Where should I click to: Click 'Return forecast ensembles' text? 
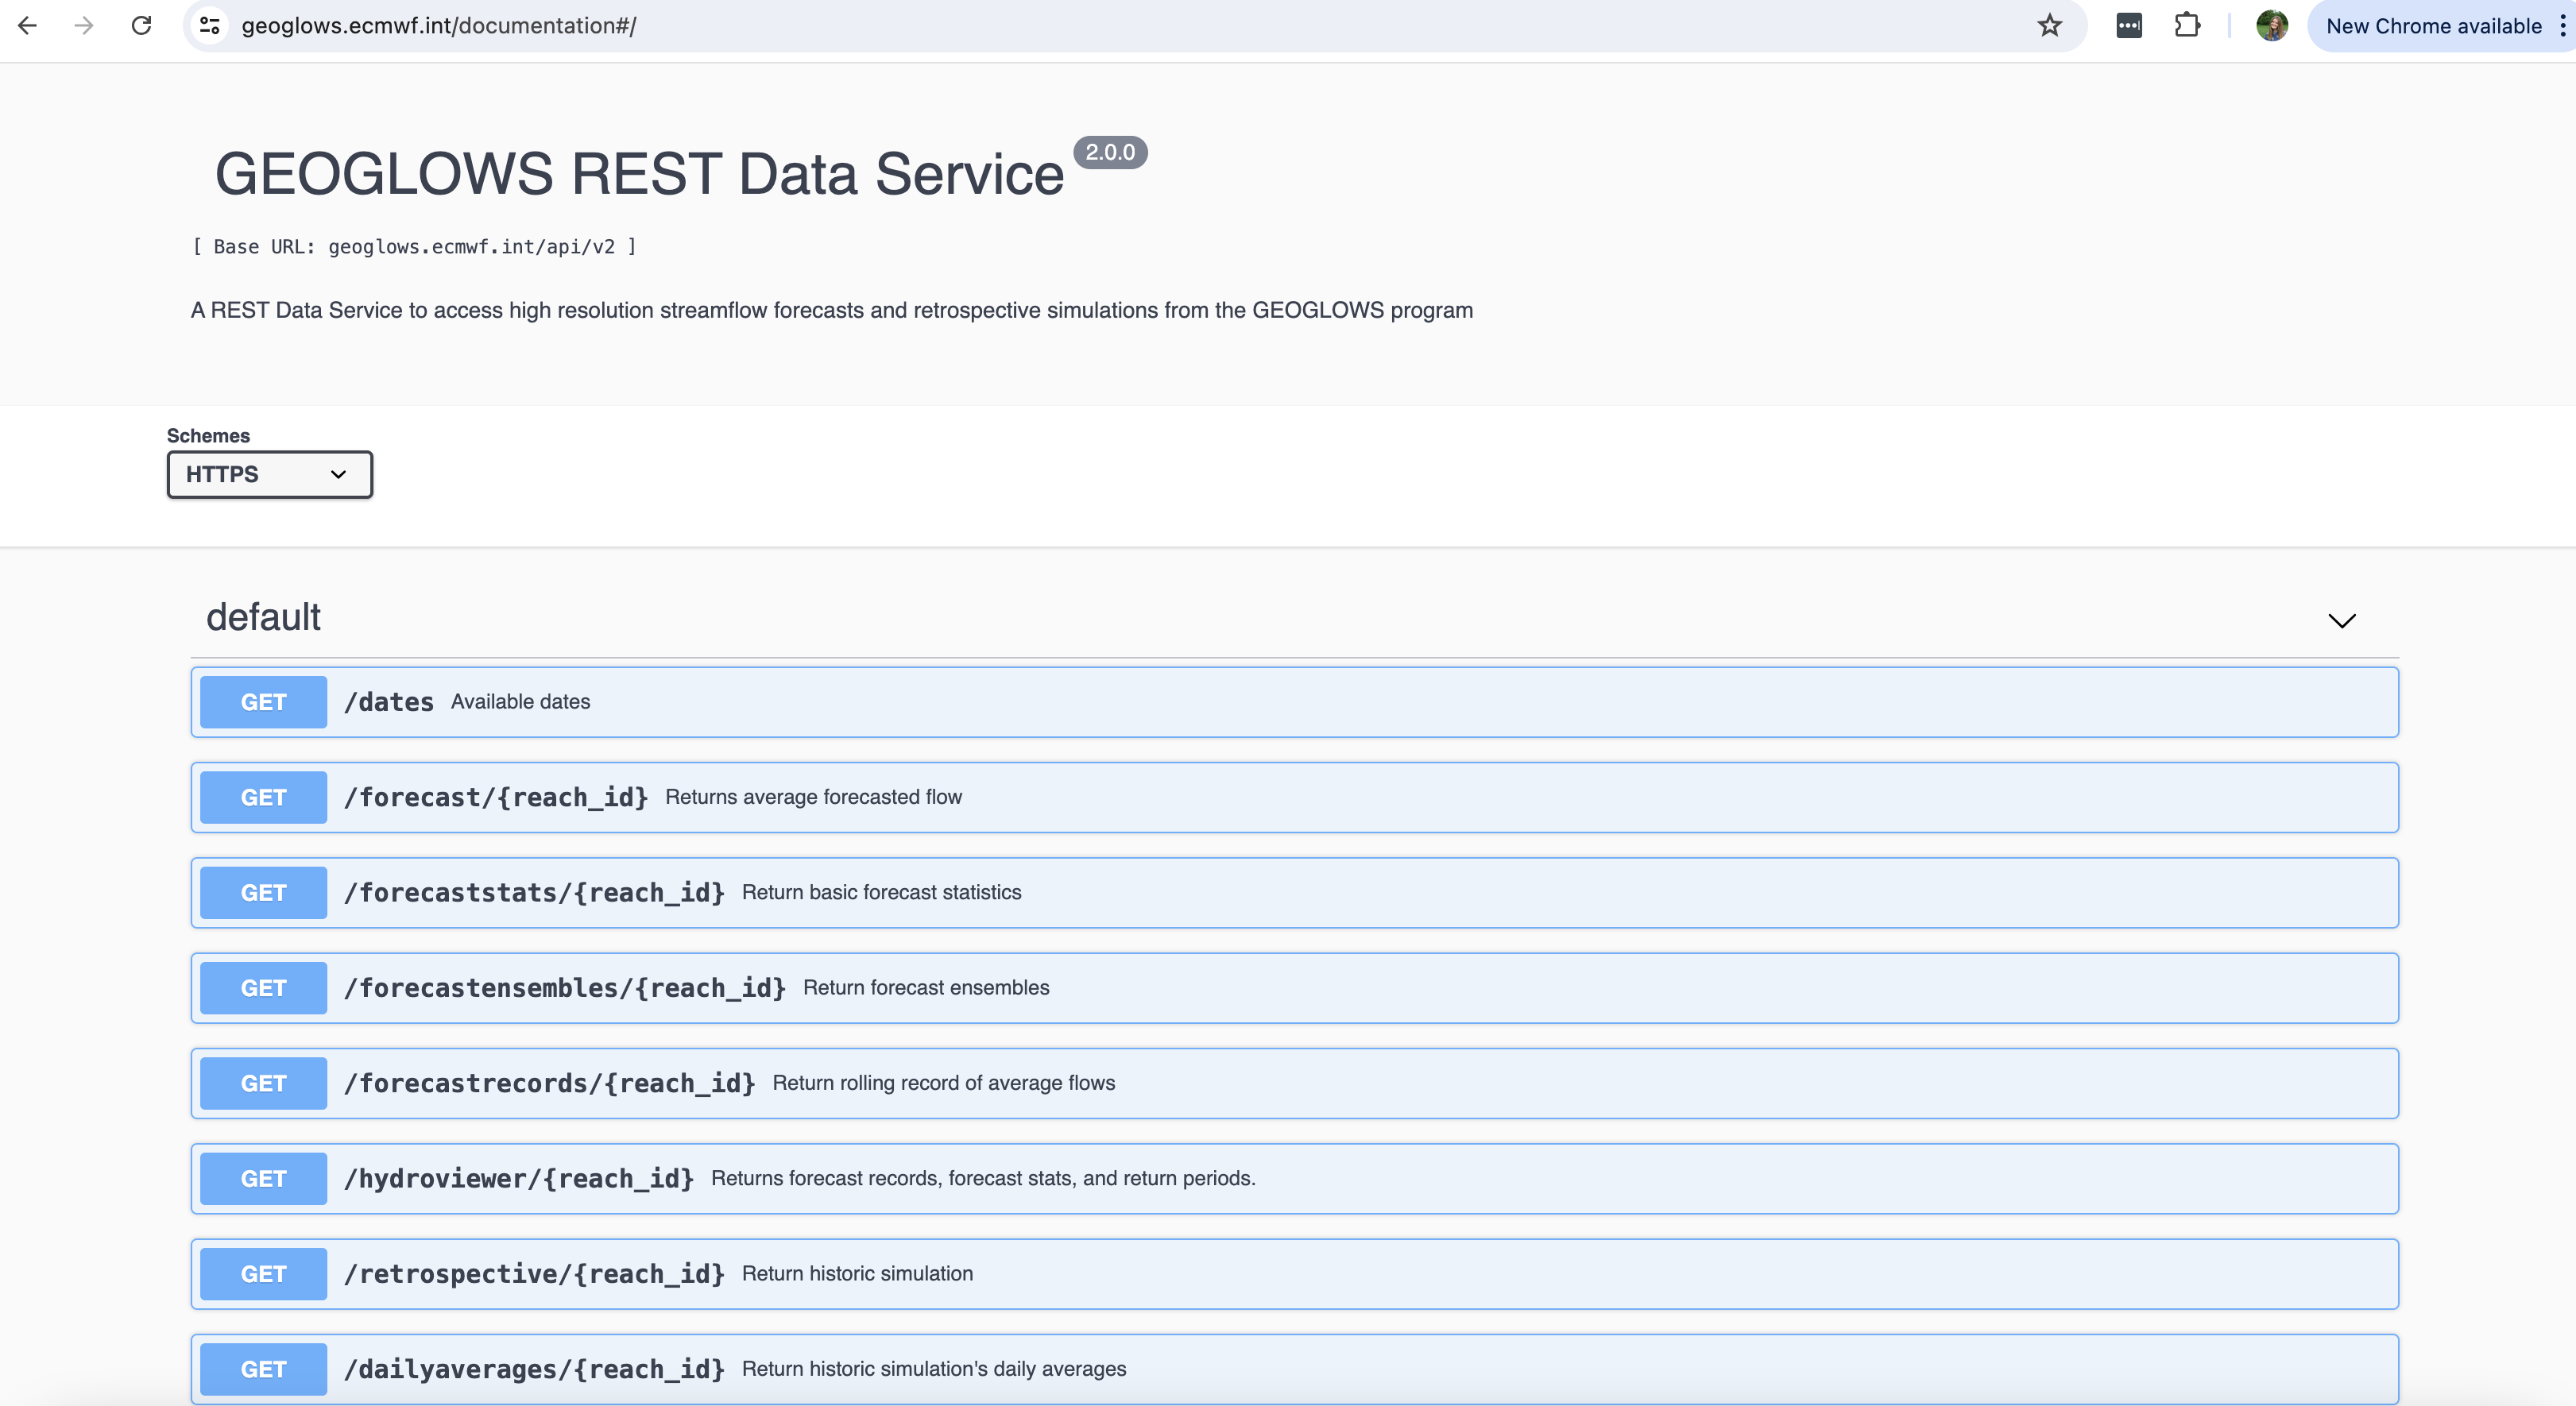(926, 988)
